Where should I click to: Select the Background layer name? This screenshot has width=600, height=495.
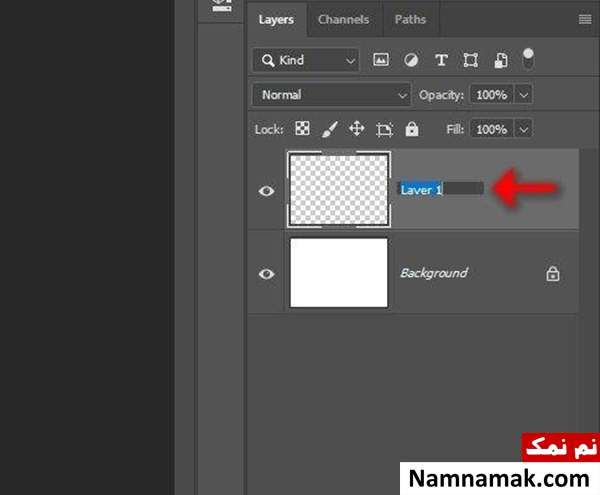434,273
